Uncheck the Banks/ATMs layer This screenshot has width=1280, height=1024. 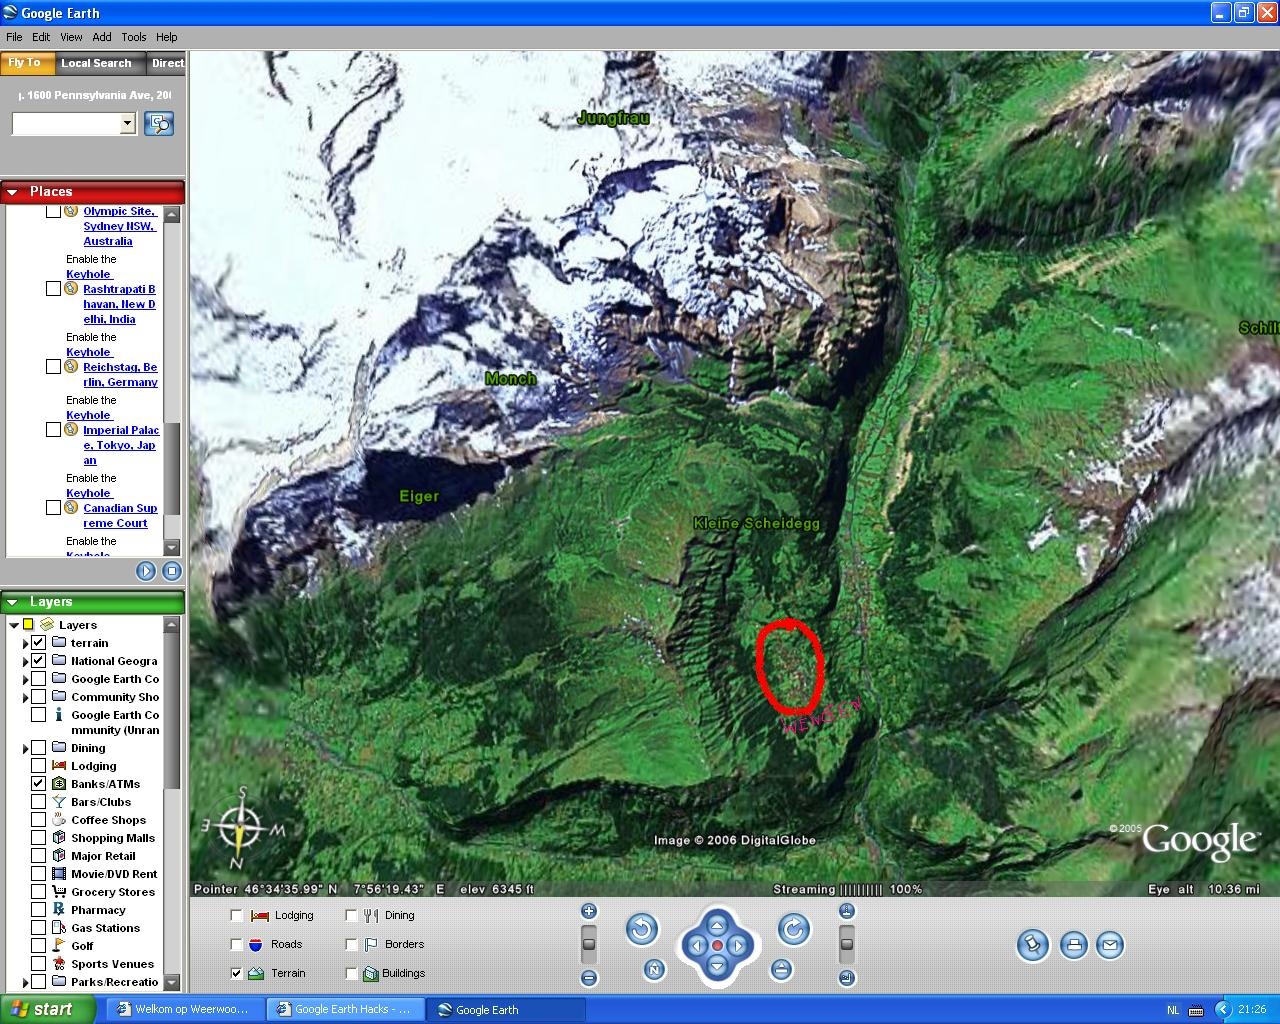[38, 784]
